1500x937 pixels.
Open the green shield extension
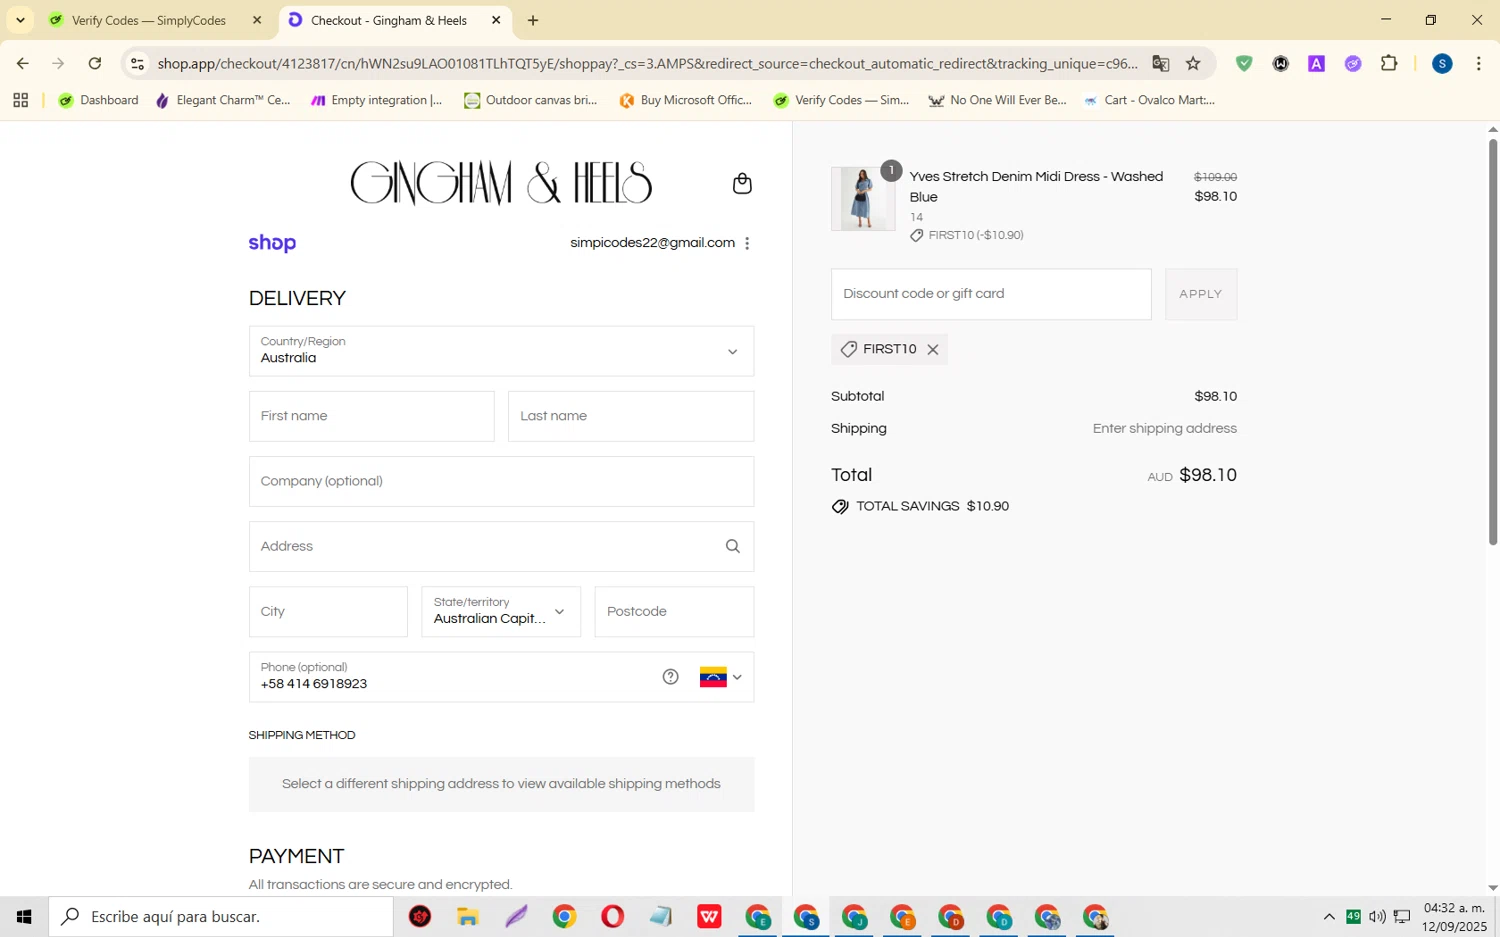pos(1244,63)
